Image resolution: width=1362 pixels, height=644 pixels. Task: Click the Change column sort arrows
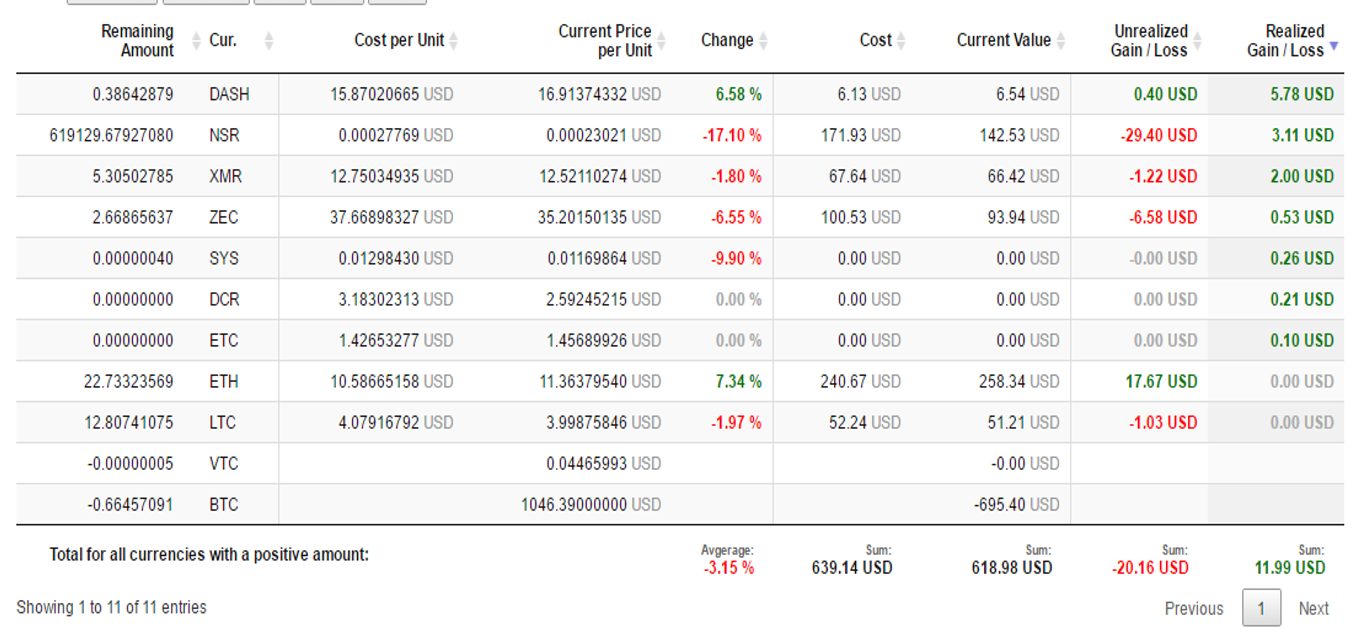(x=764, y=41)
